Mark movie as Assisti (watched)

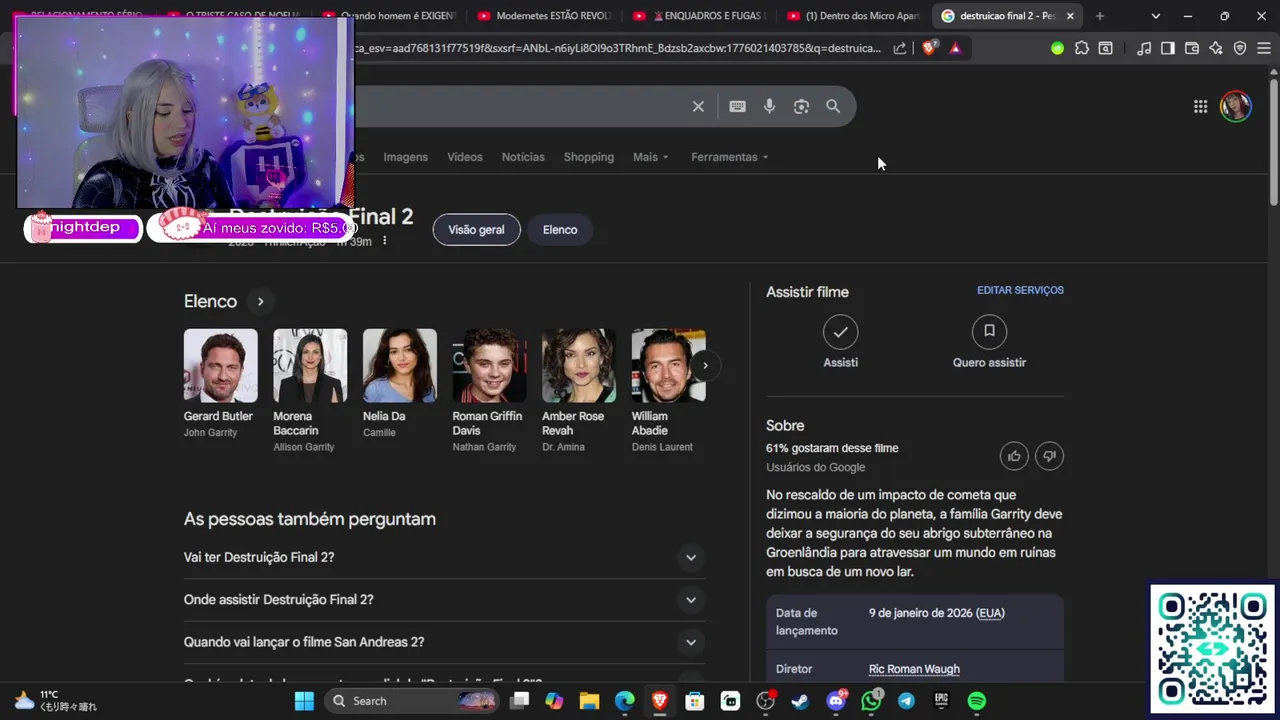point(840,331)
